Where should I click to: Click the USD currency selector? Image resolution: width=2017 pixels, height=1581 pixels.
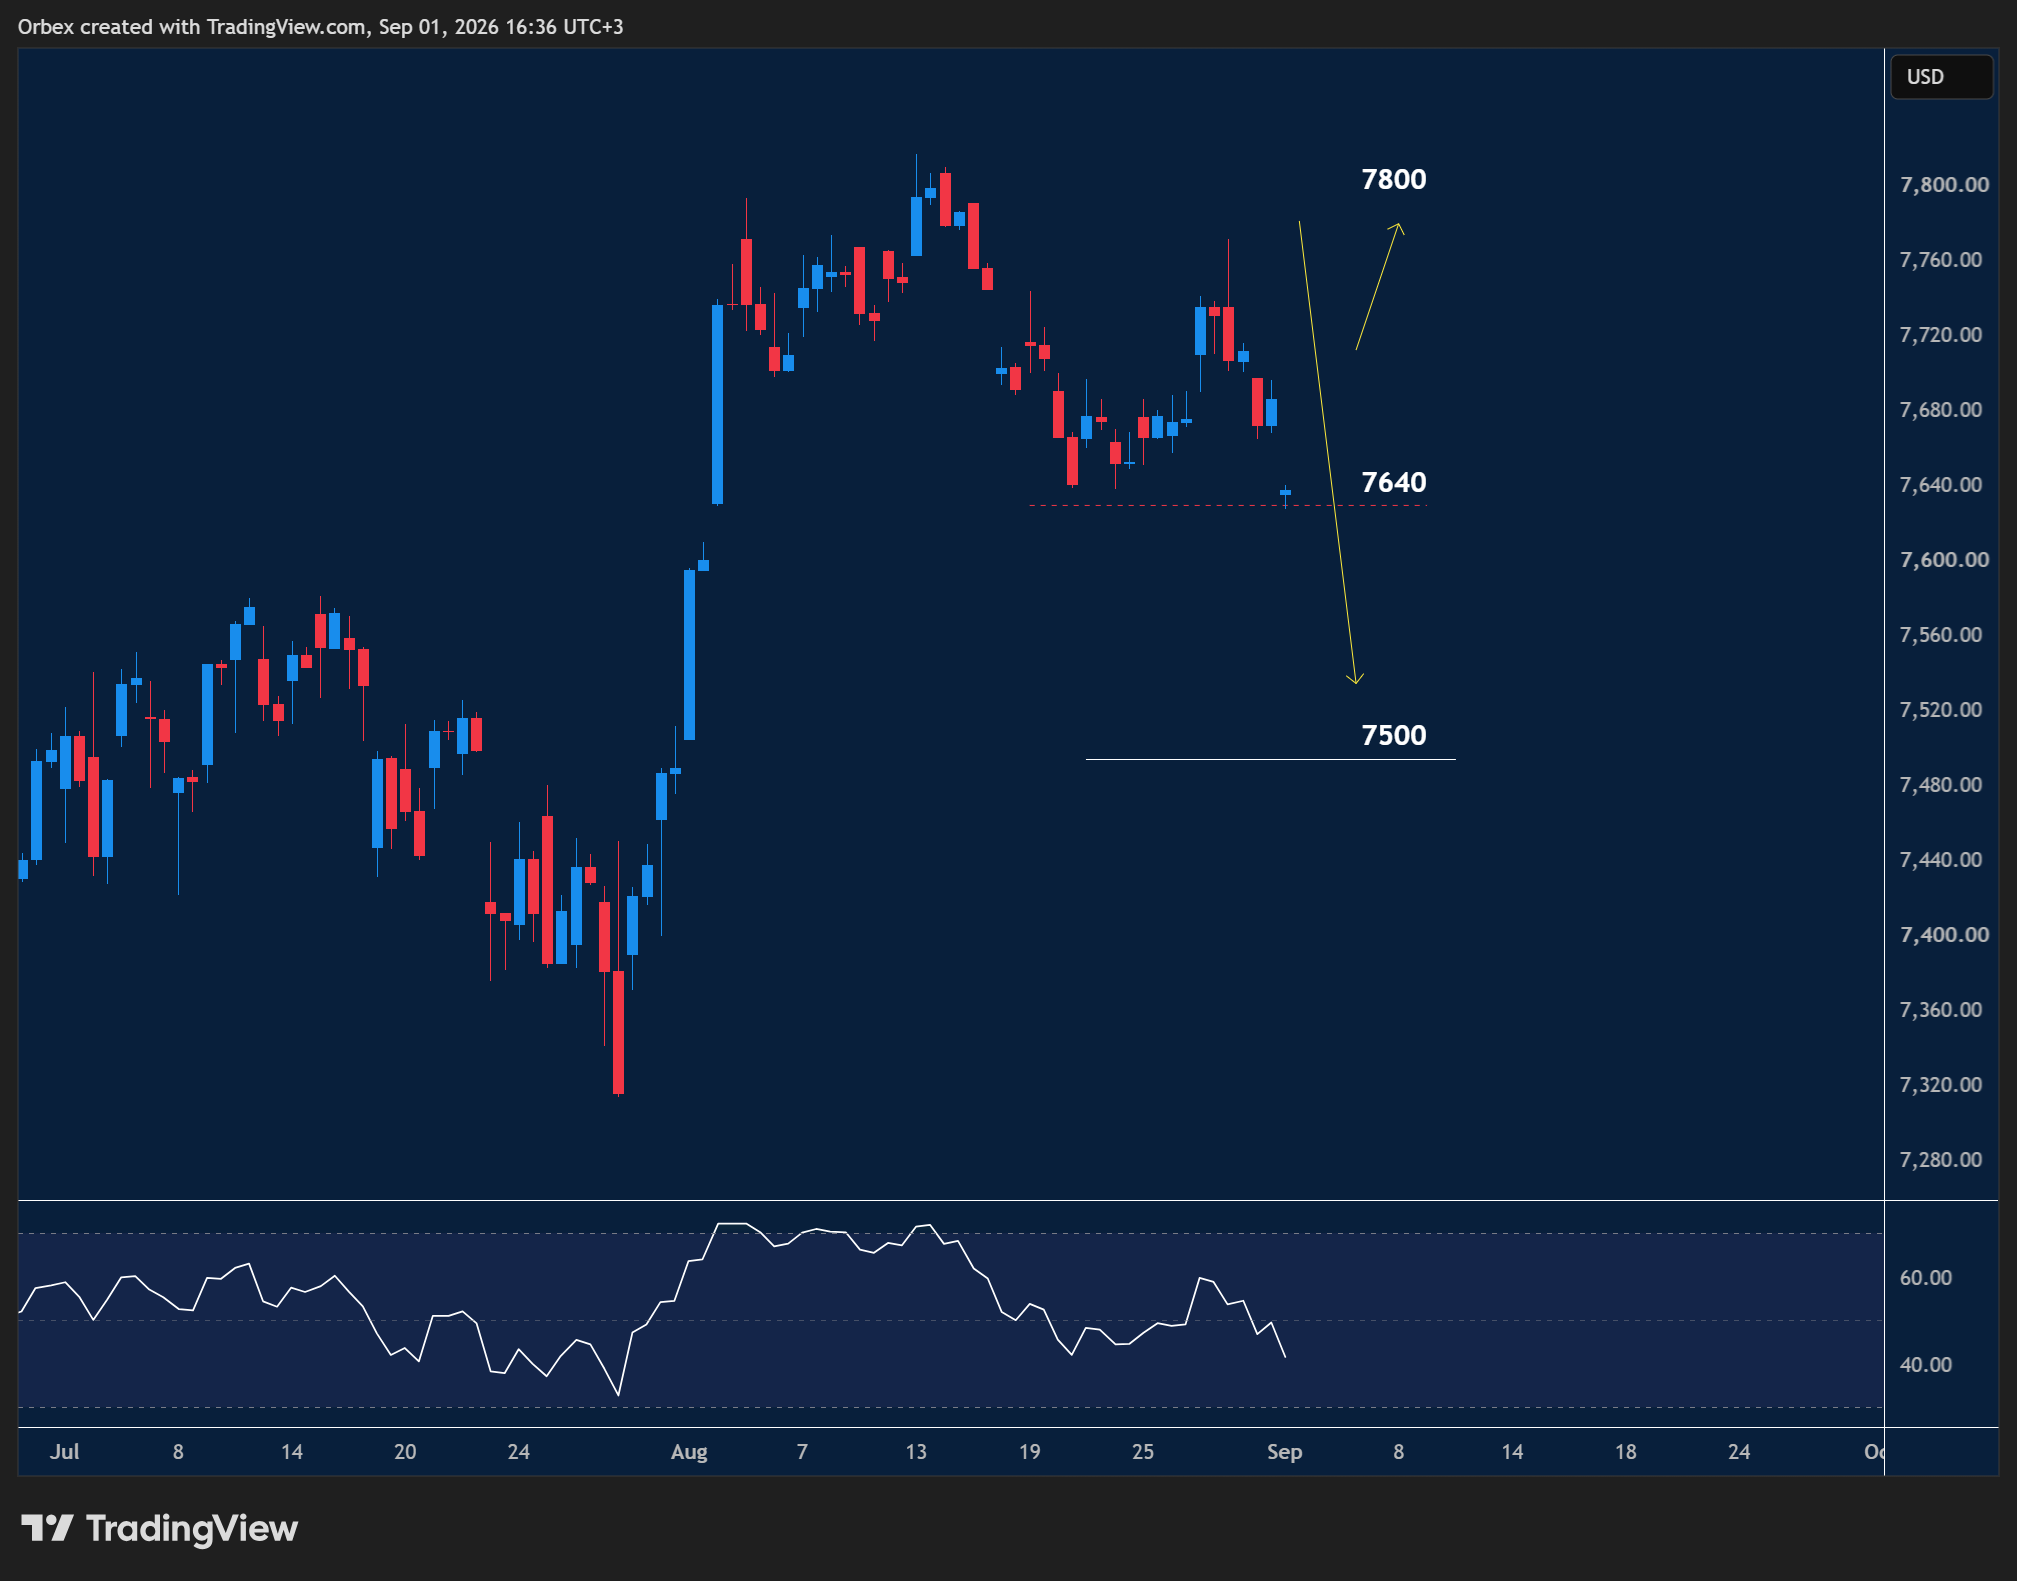(1940, 77)
